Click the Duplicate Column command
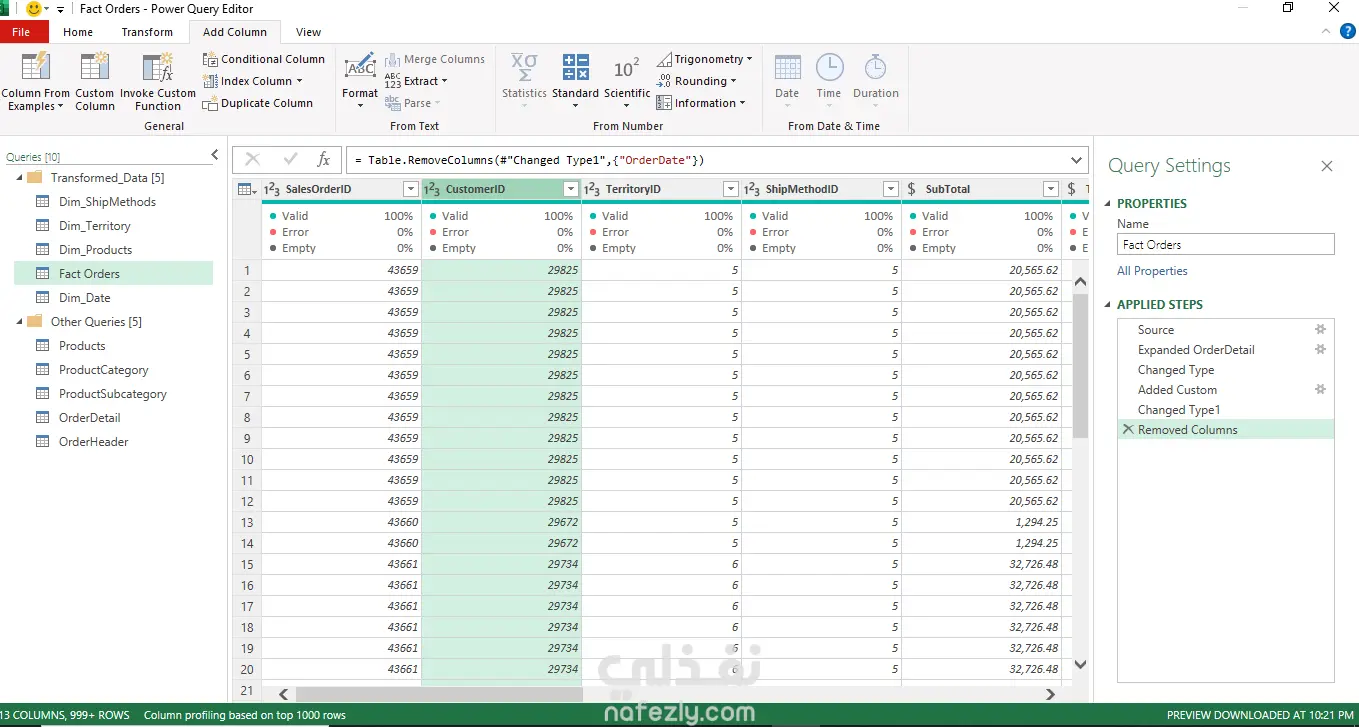Screen dimensions: 1359x727 pyautogui.click(x=258, y=103)
